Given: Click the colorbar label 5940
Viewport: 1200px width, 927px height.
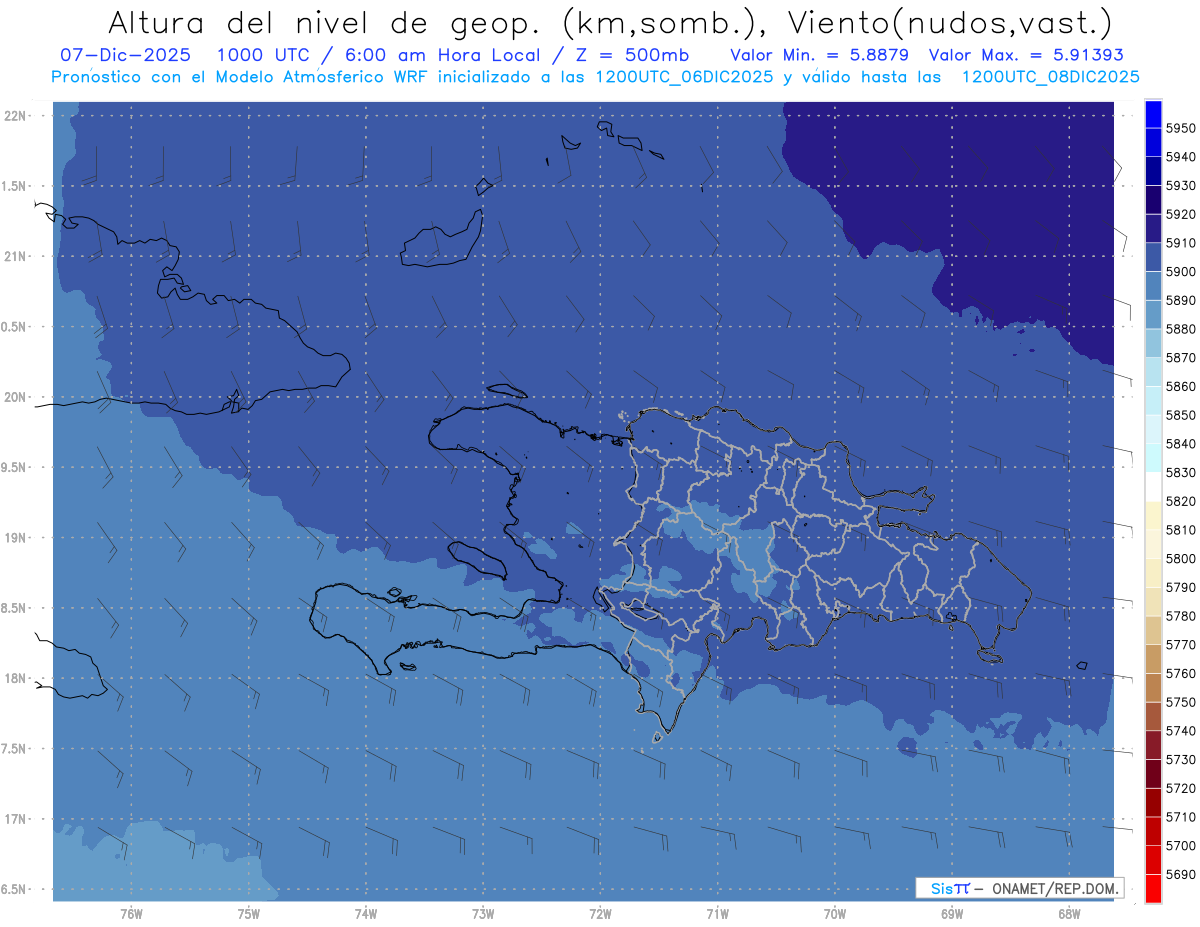Looking at the screenshot, I should (1181, 157).
